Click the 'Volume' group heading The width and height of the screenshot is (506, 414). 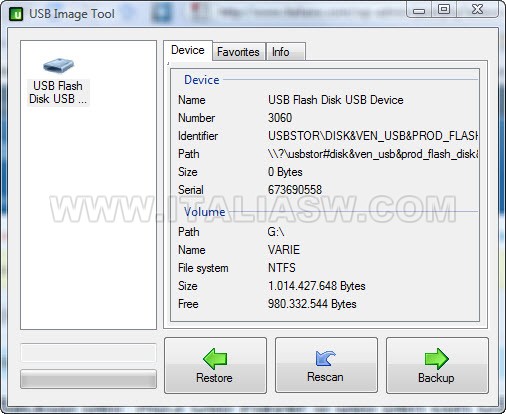click(205, 212)
